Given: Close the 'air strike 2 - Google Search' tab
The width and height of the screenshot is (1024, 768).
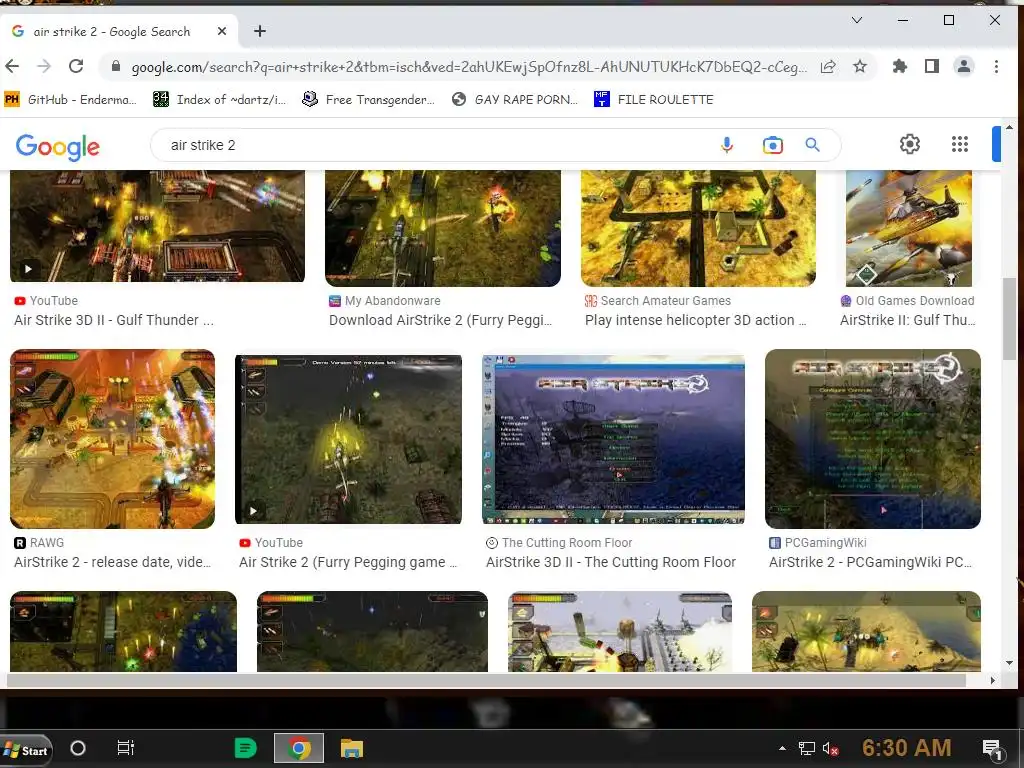Looking at the screenshot, I should (222, 31).
